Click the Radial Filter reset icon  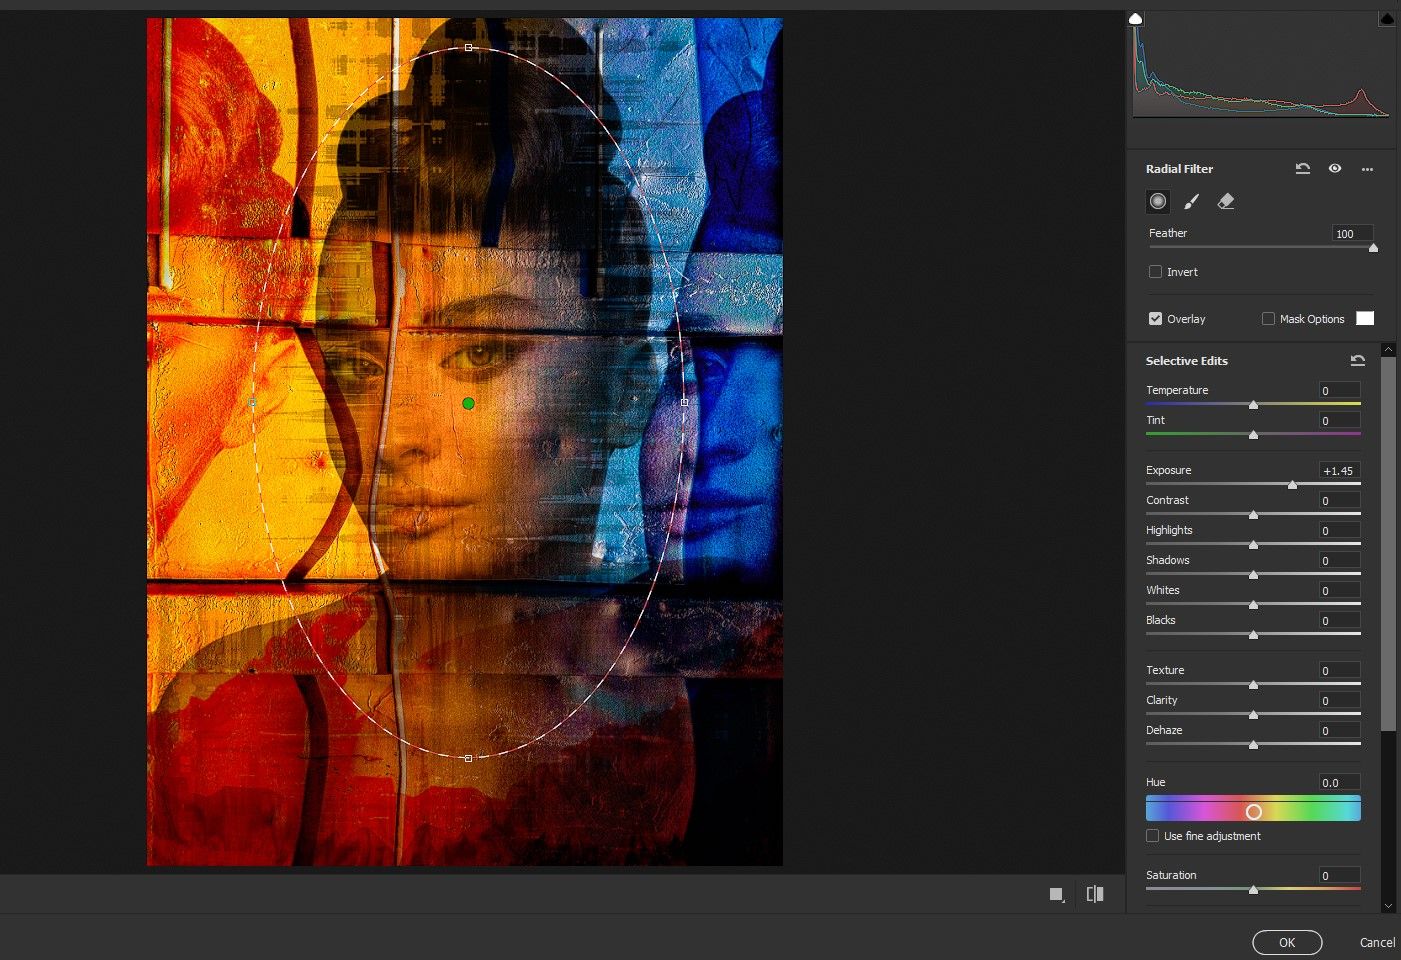(x=1302, y=168)
